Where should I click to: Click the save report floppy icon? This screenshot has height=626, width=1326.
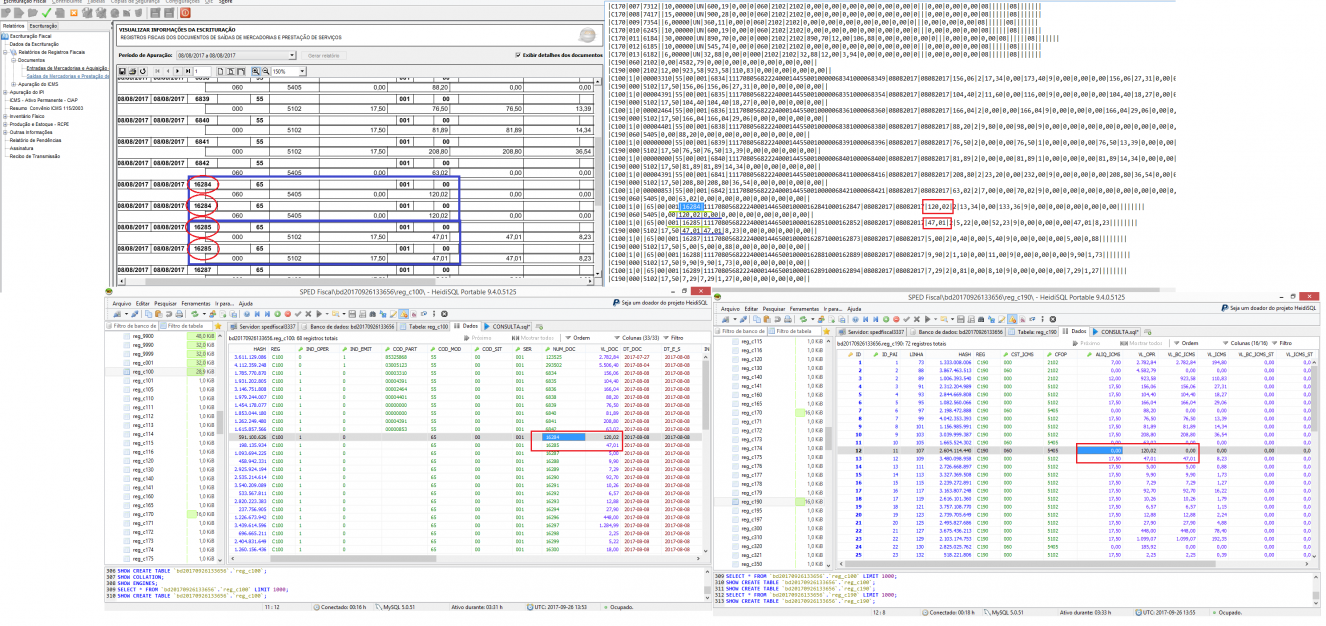coord(122,72)
